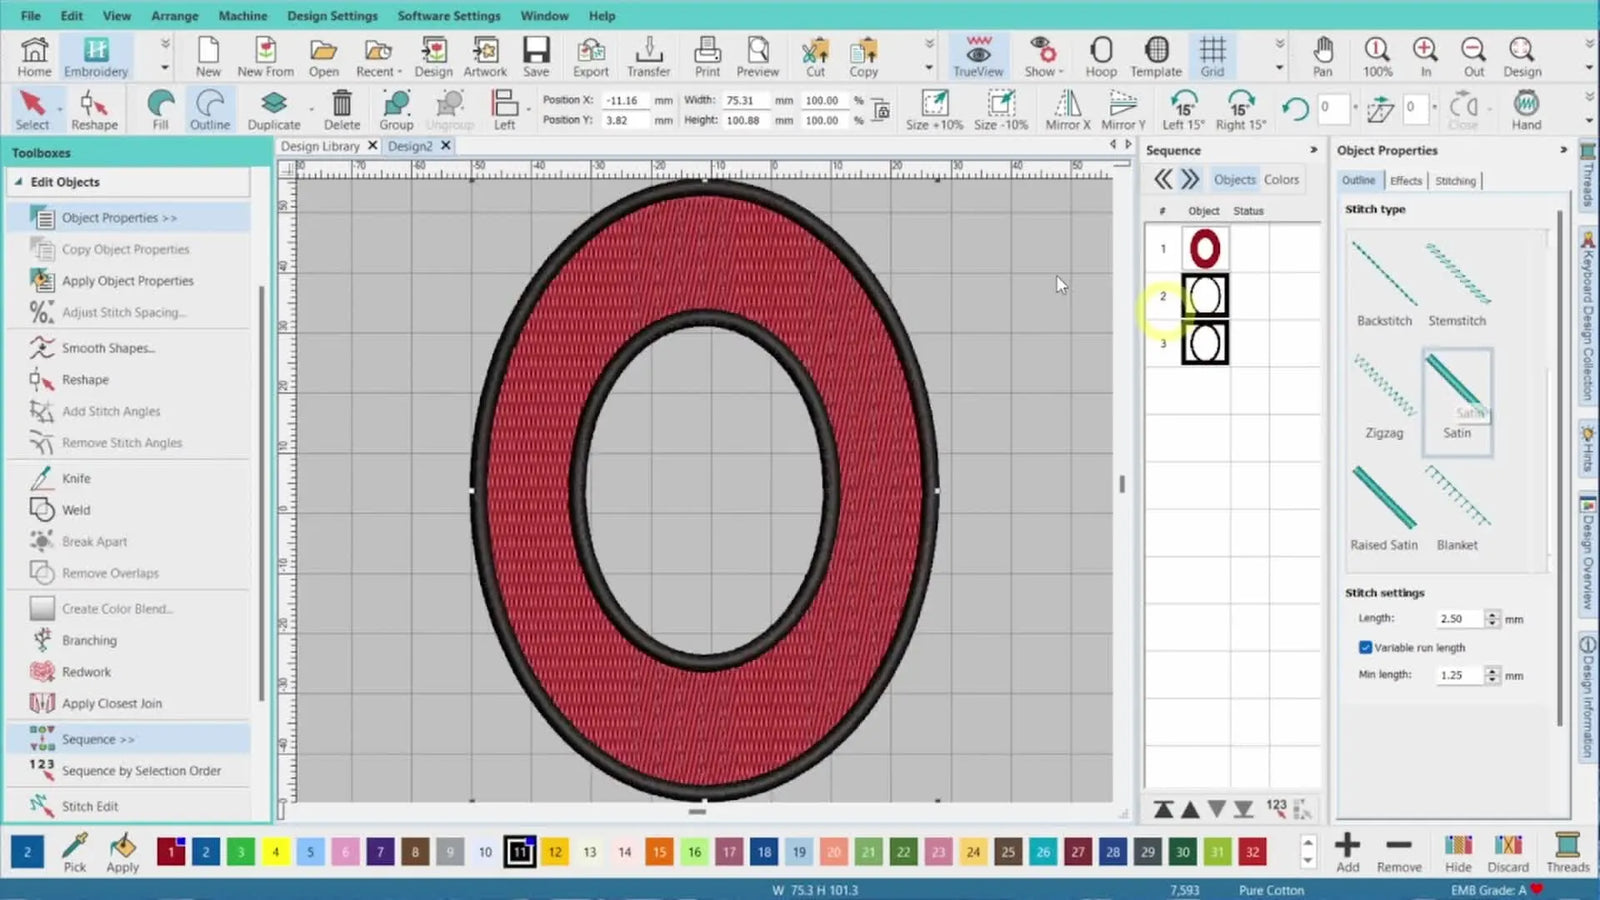
Task: Switch Sequence panel to Colors view
Action: point(1281,179)
